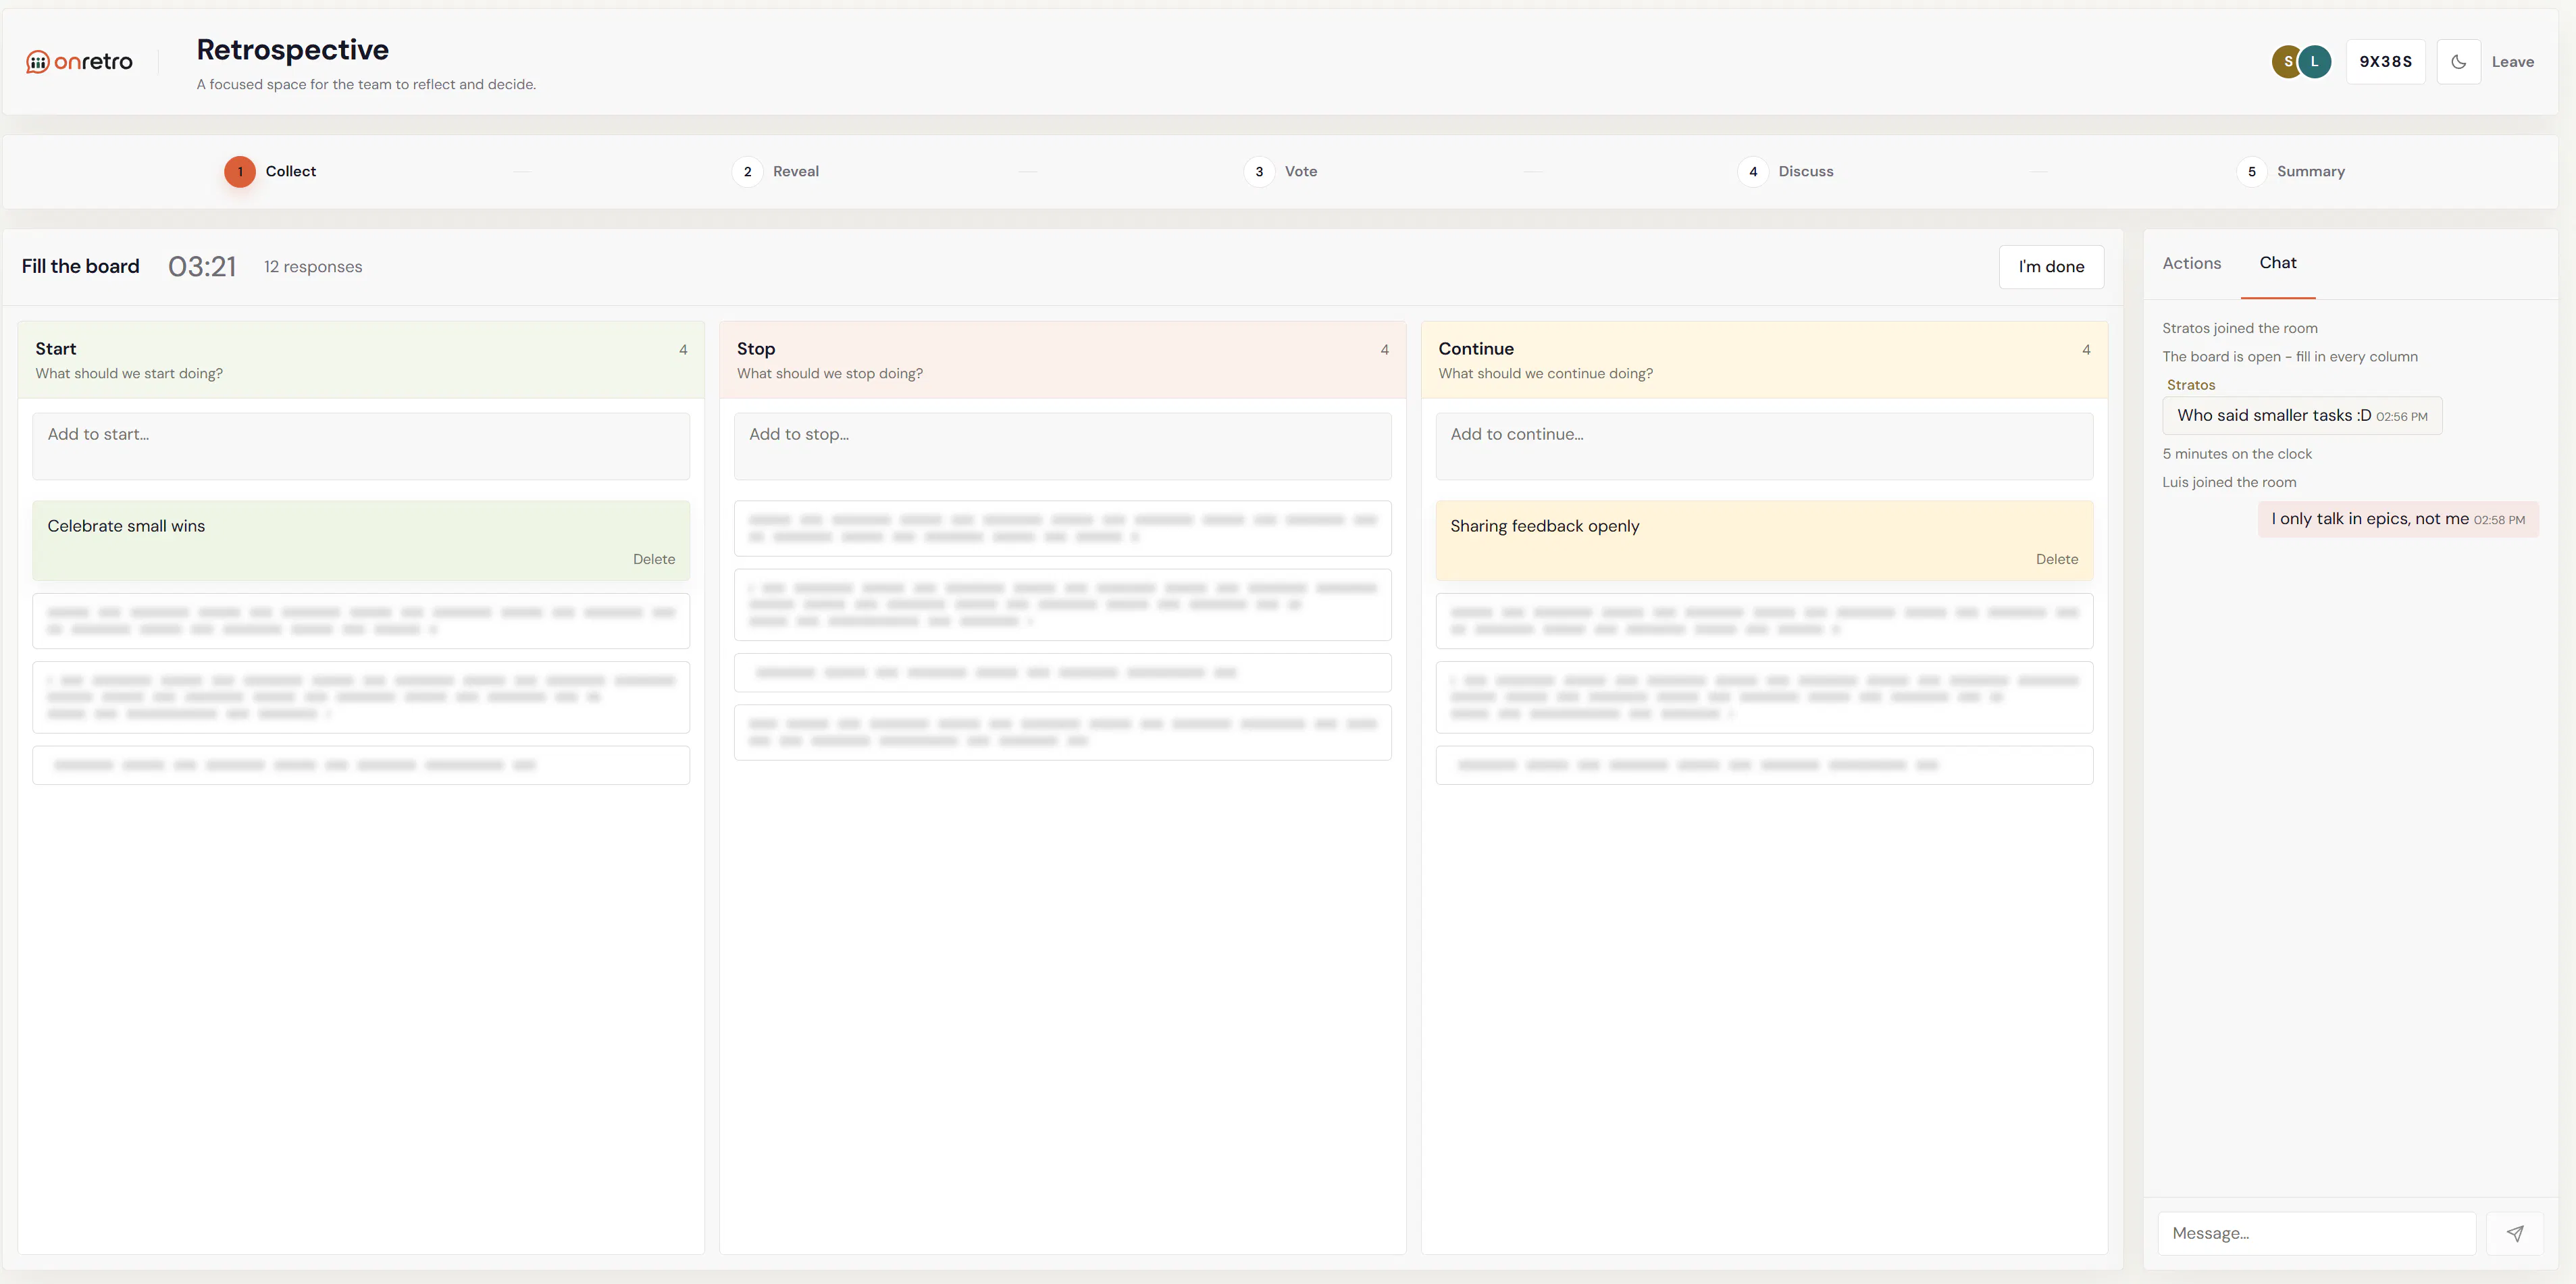
Task: Click the Stratos sender name in chat
Action: point(2190,385)
